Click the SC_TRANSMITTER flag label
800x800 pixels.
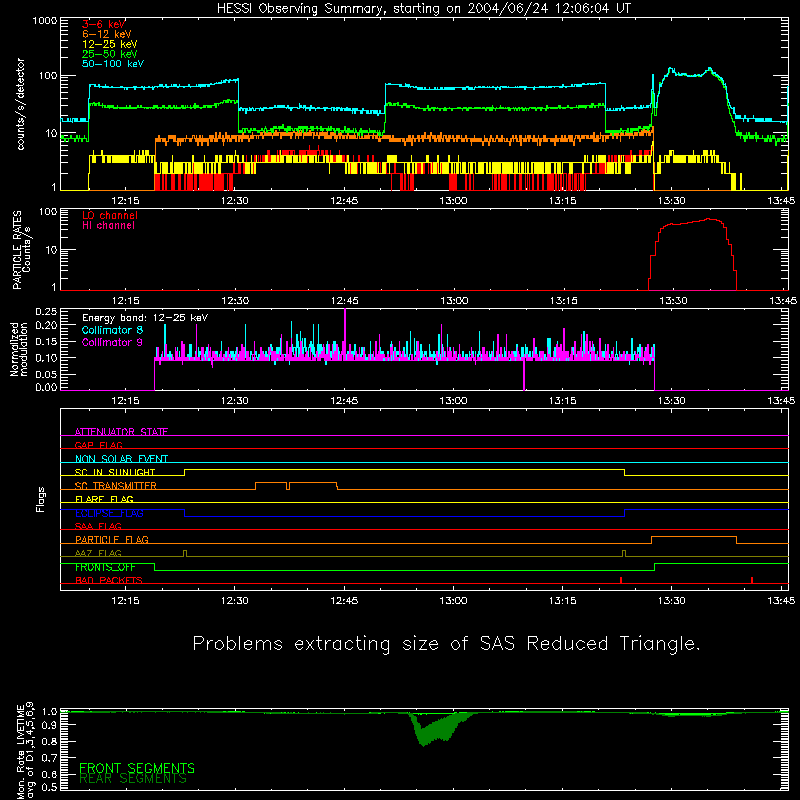[115, 486]
